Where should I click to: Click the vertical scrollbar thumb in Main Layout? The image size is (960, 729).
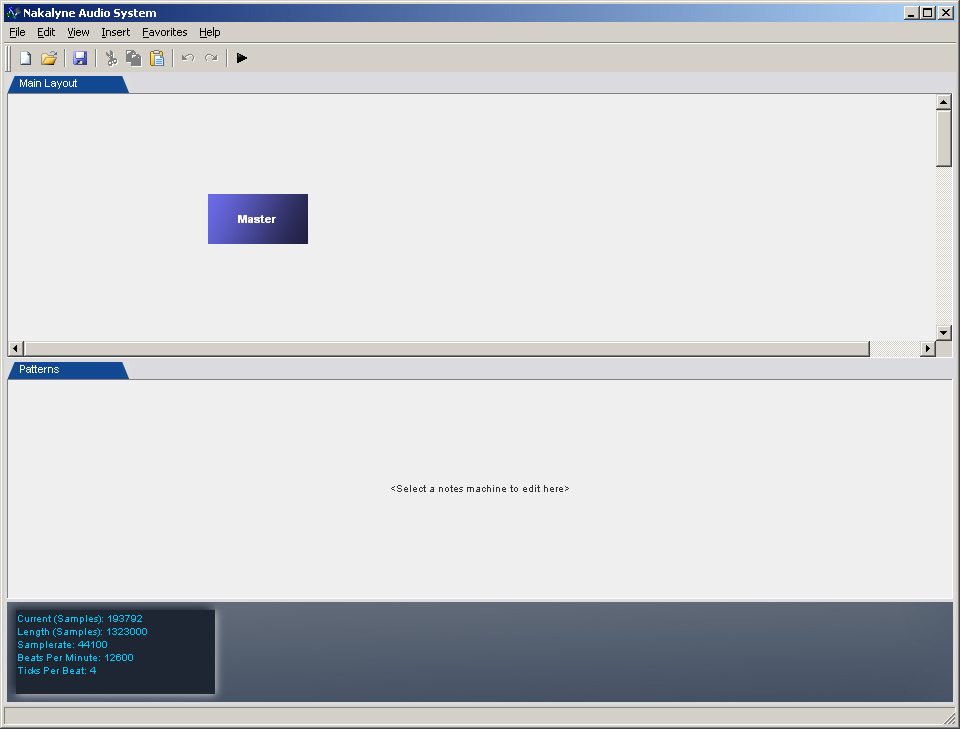[x=943, y=138]
